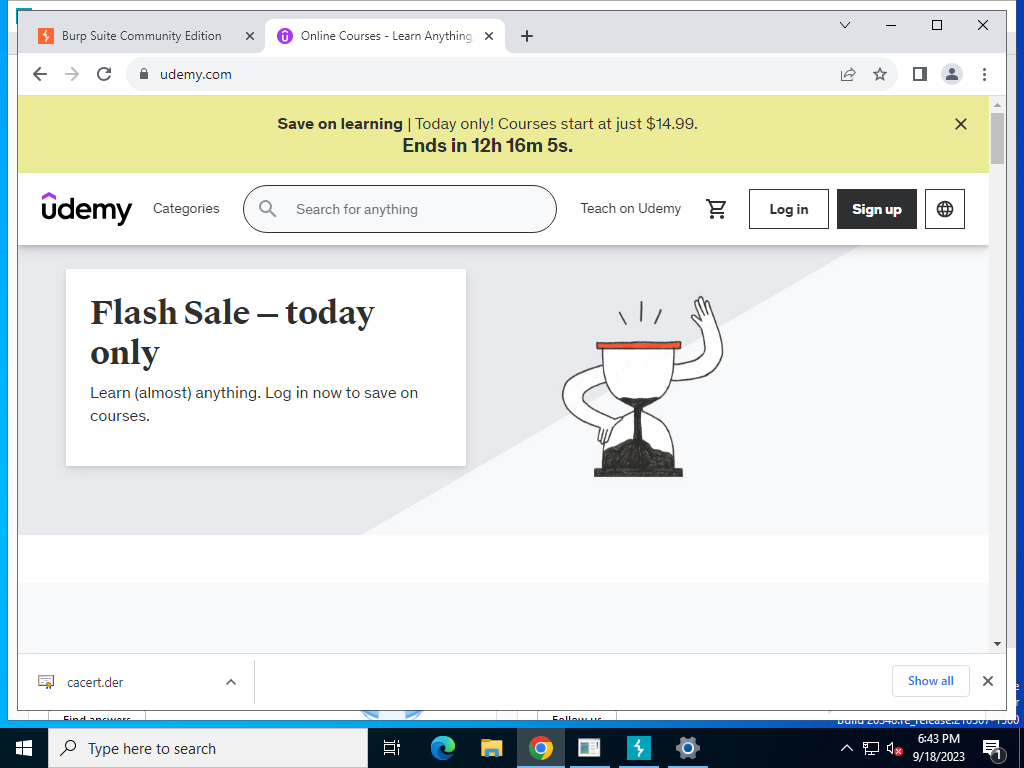Expand cacert.der download options chevron
The height and width of the screenshot is (768, 1024).
[231, 682]
